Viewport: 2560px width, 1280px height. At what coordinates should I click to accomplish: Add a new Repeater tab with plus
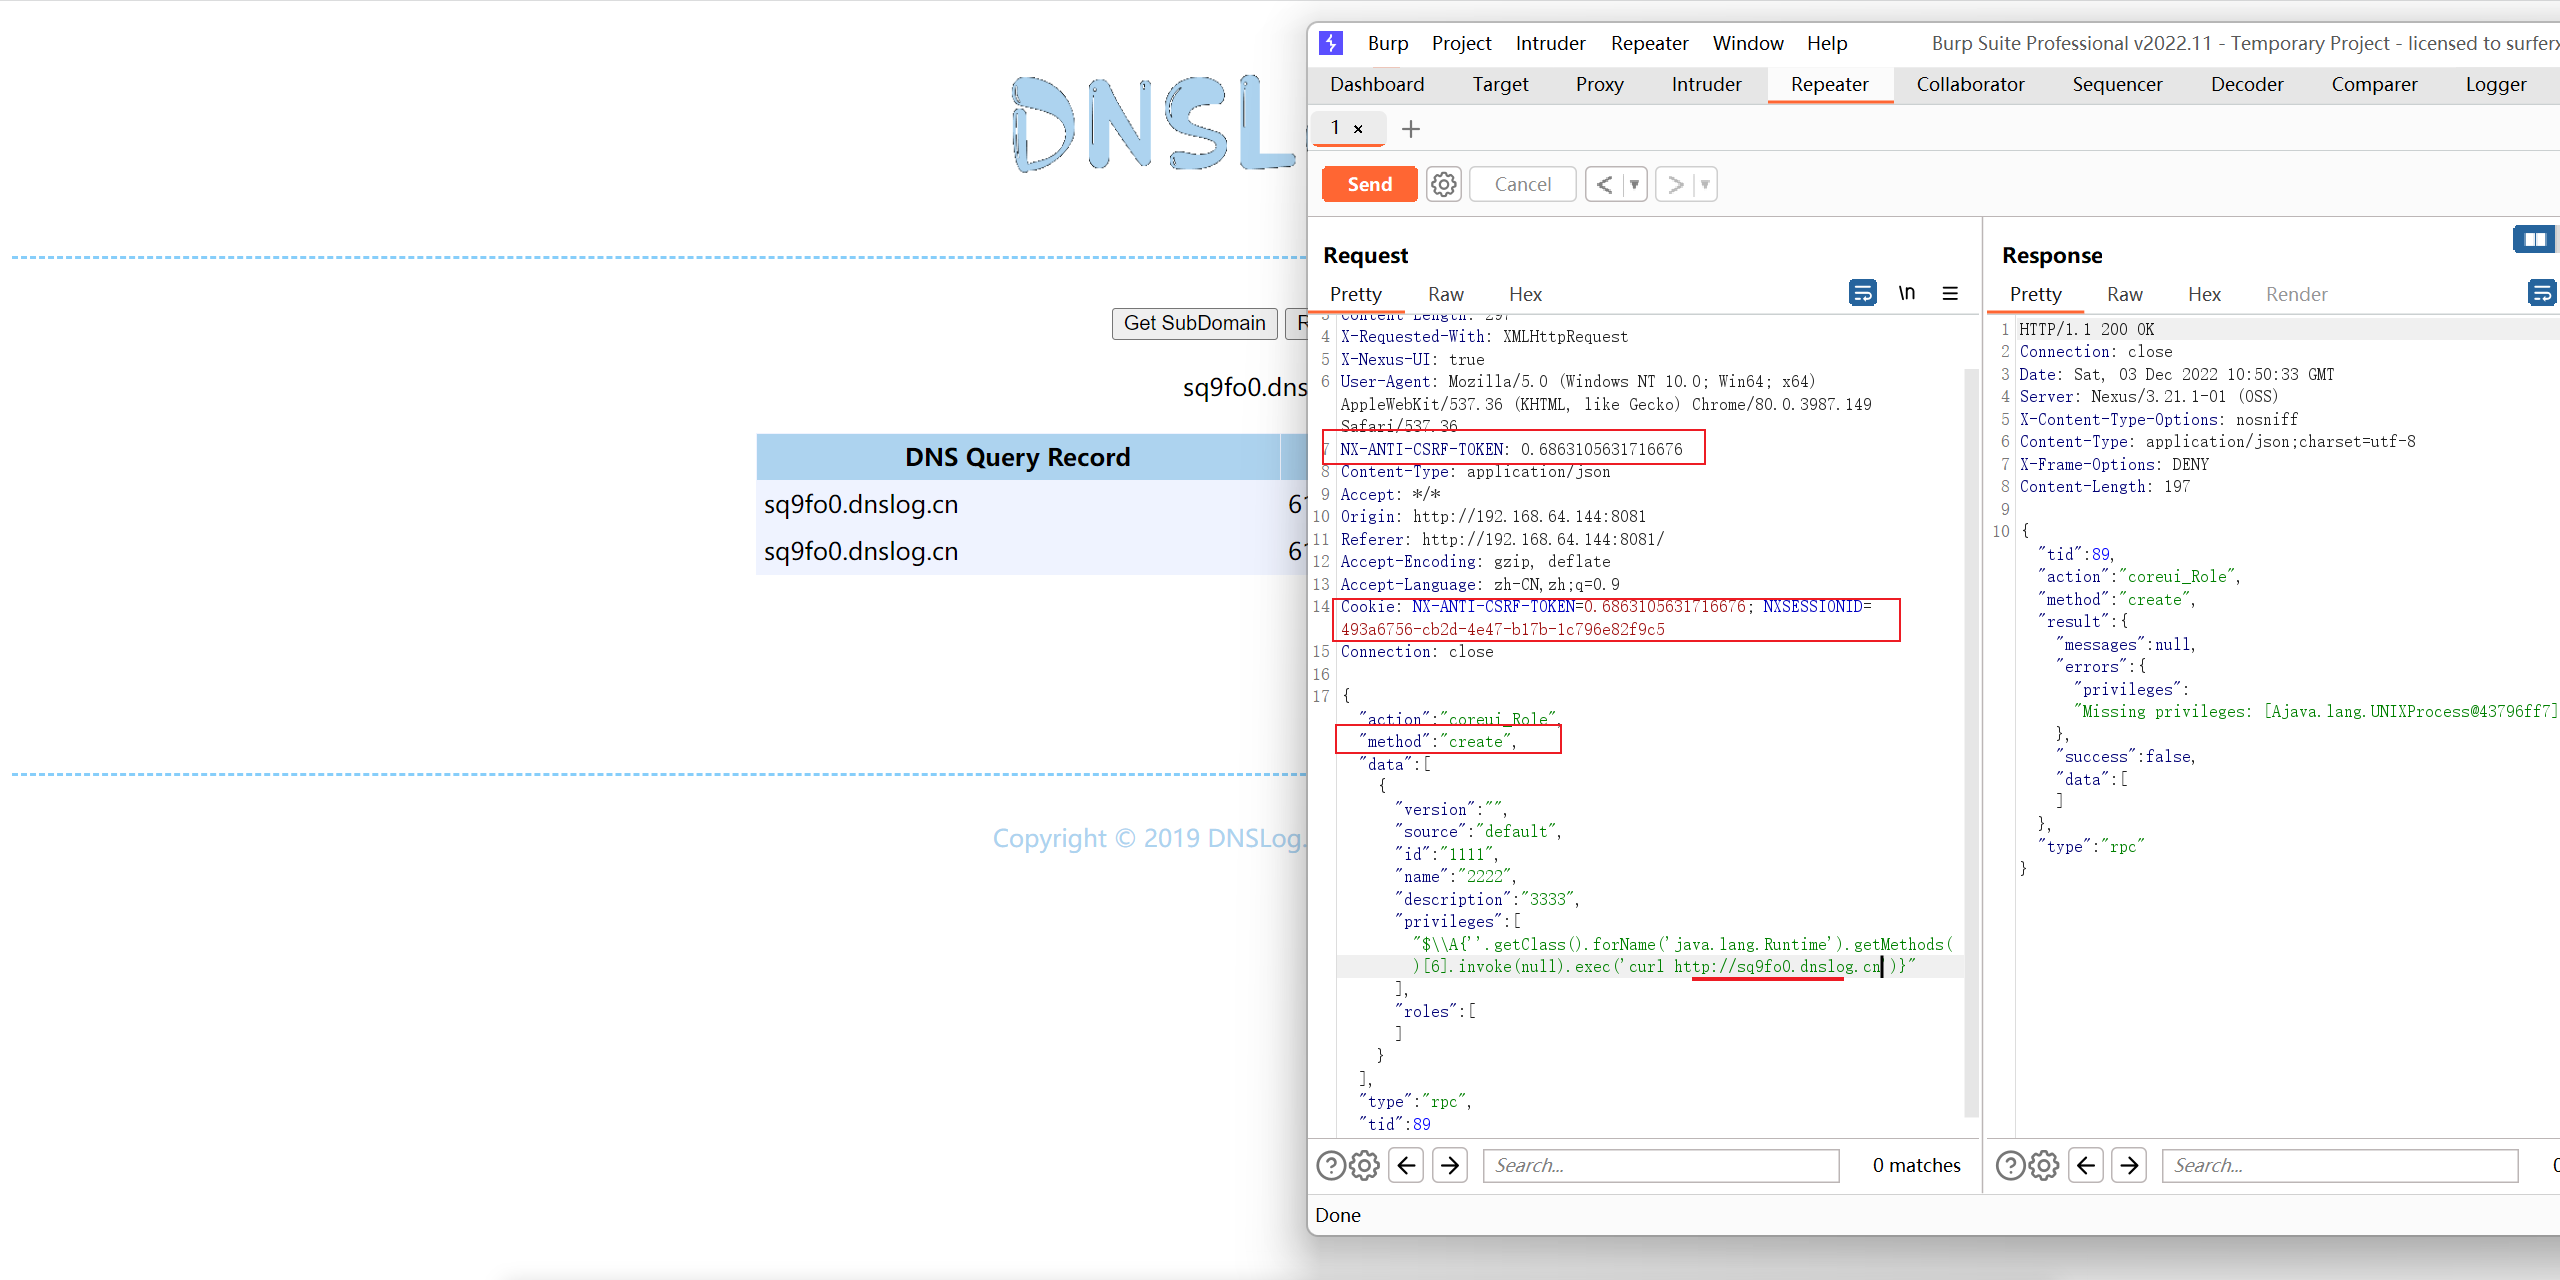coord(1410,129)
